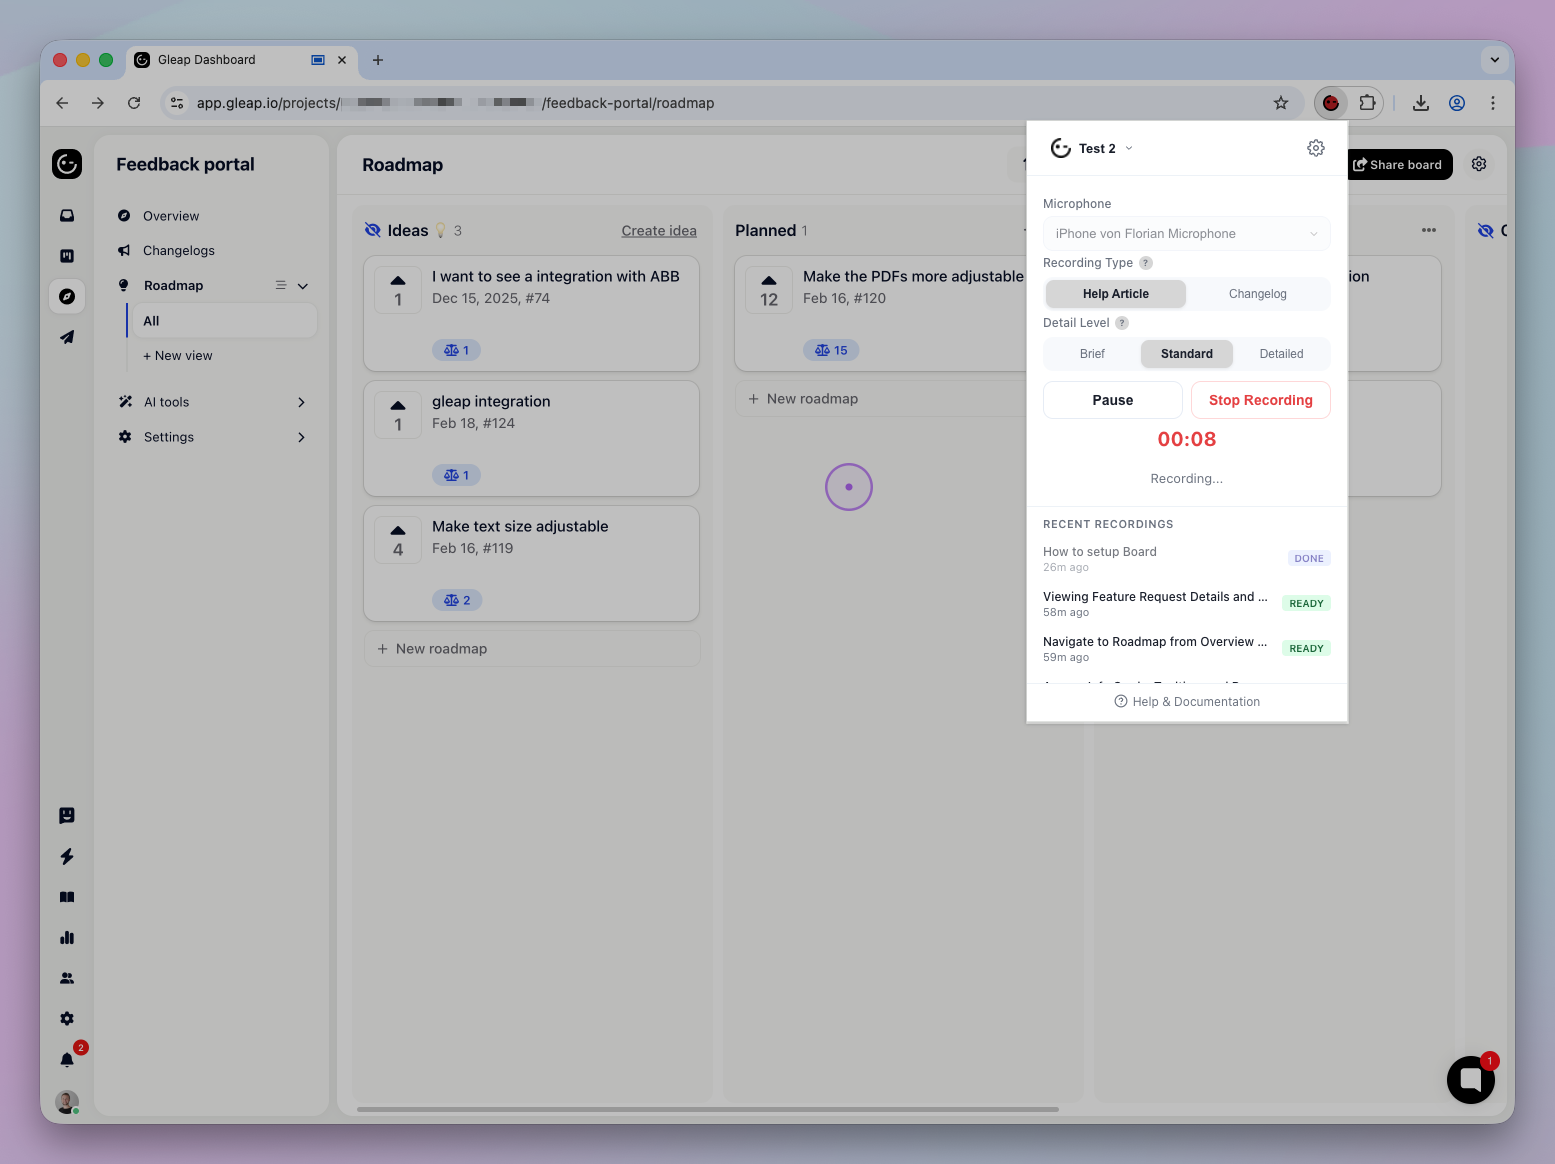The image size is (1555, 1164).
Task: Click the Detail Level help question mark
Action: (x=1122, y=323)
